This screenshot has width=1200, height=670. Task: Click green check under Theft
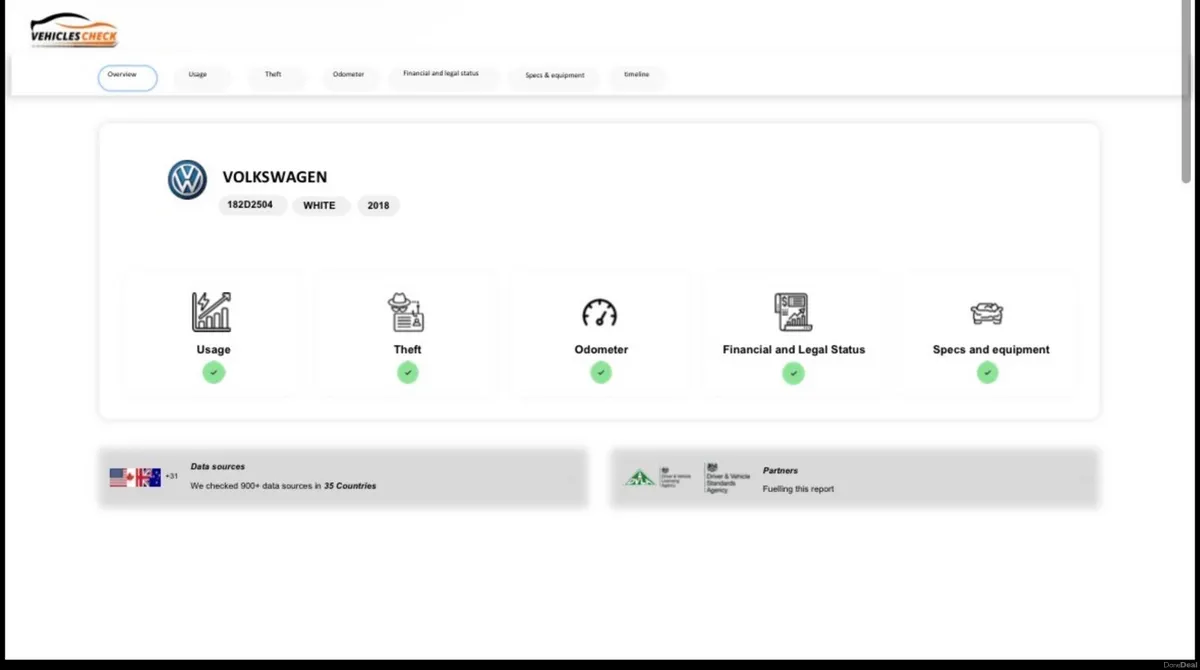tap(407, 372)
